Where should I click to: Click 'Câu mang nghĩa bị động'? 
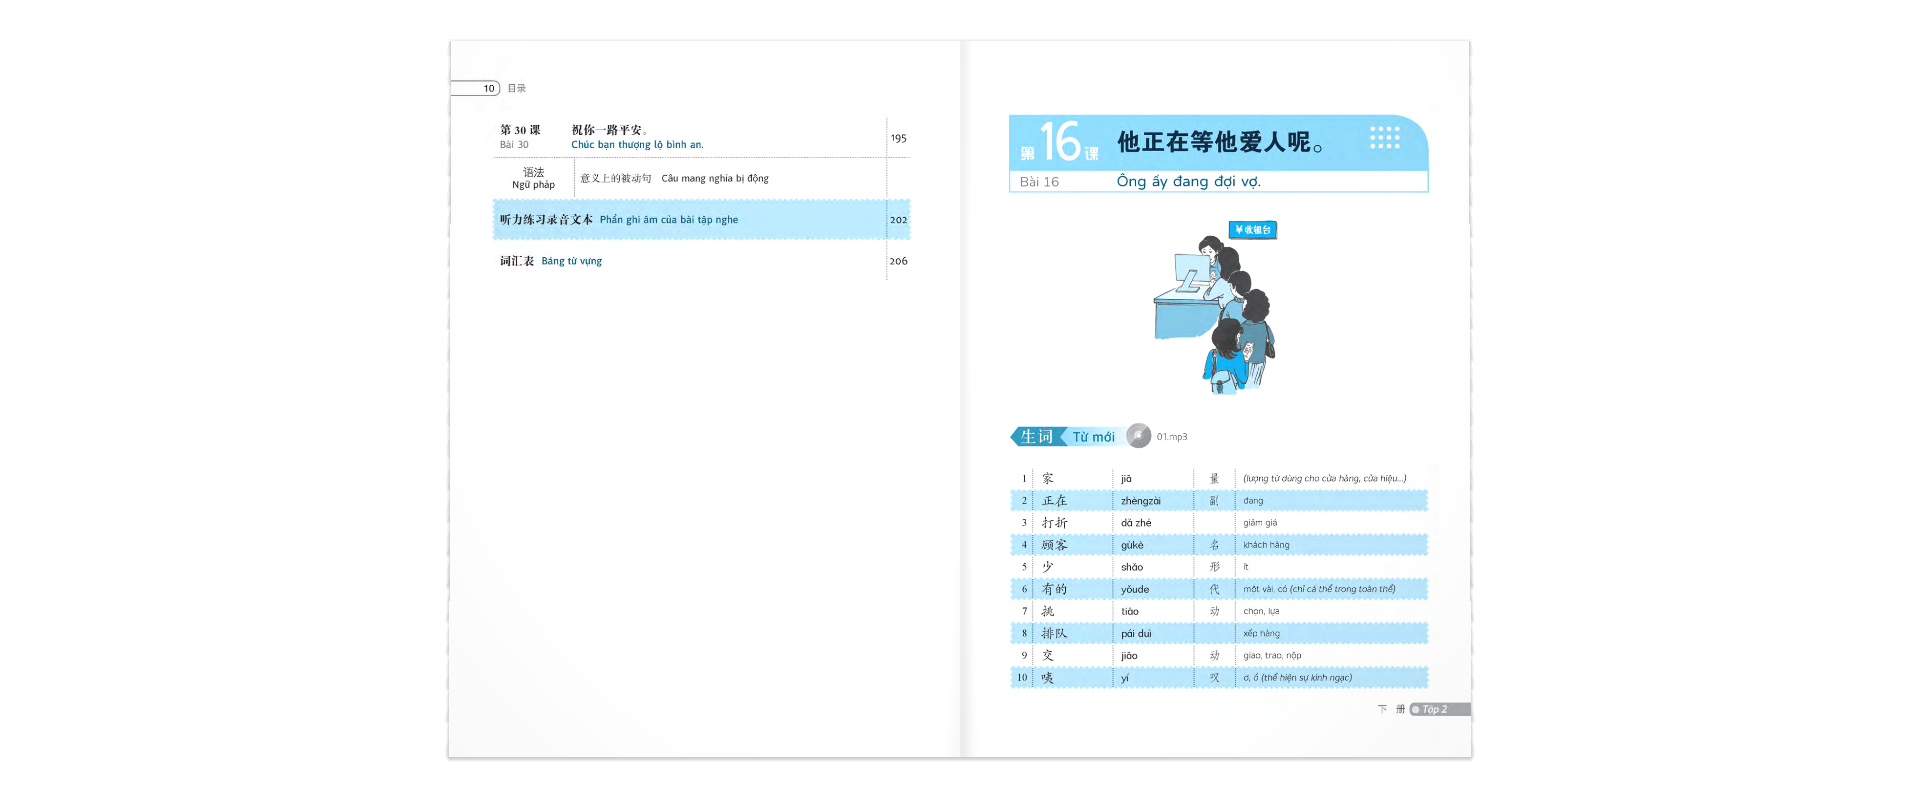point(715,178)
